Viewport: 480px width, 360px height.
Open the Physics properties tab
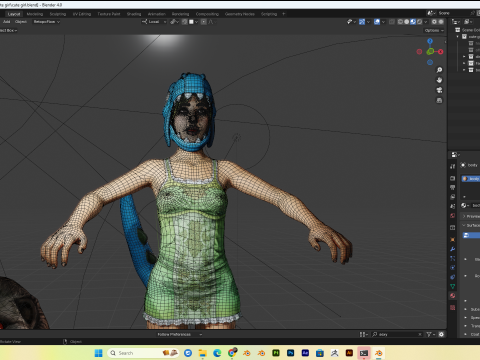(x=453, y=268)
